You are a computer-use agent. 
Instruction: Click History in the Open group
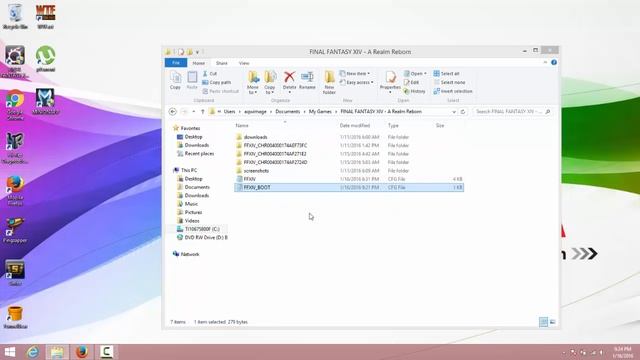(415, 91)
